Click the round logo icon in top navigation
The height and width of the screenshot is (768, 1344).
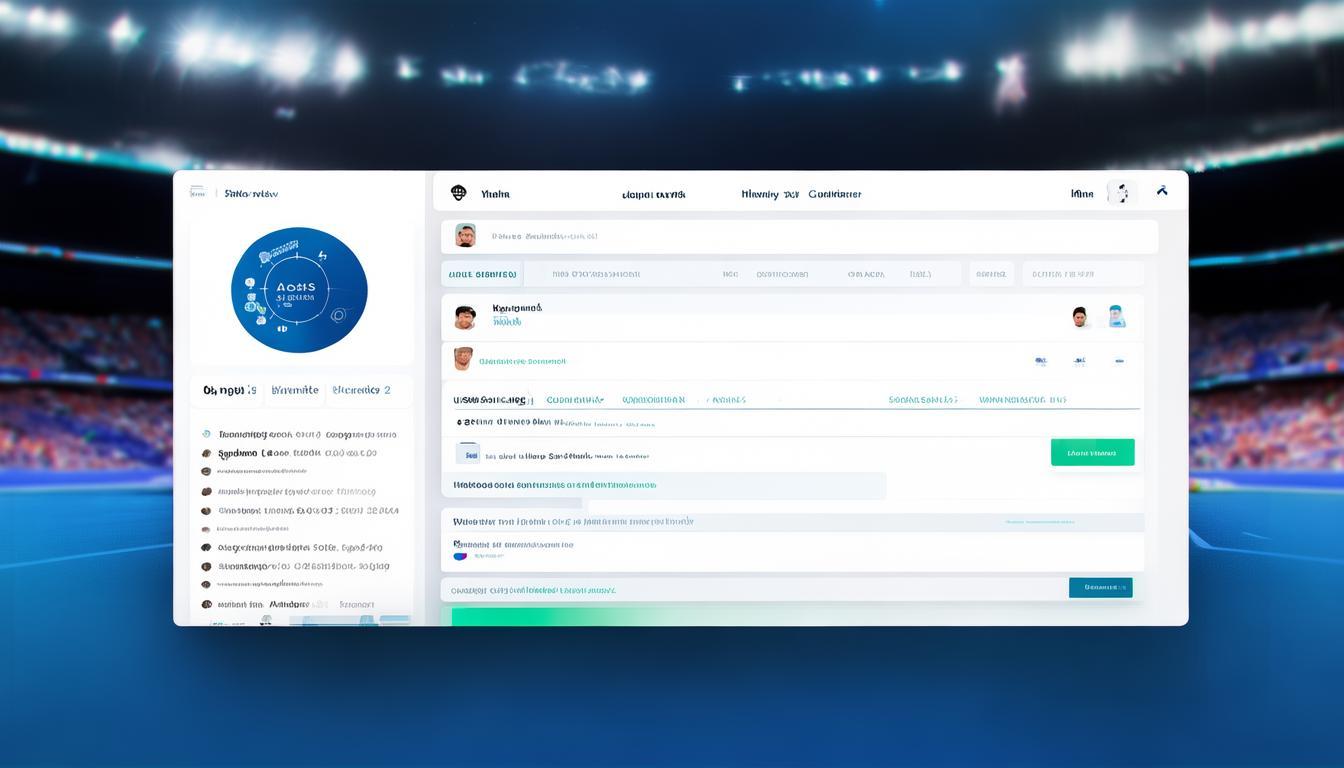[459, 193]
